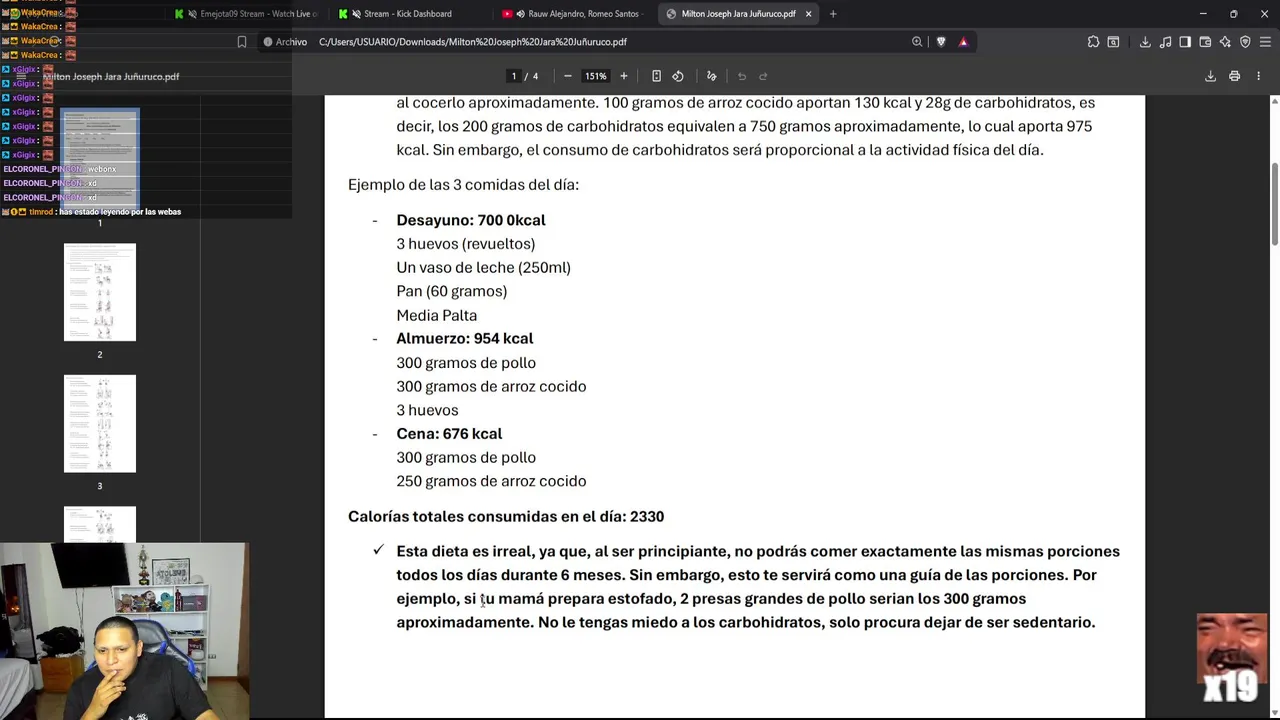Rotate the PDF counterclockwise

click(x=678, y=76)
